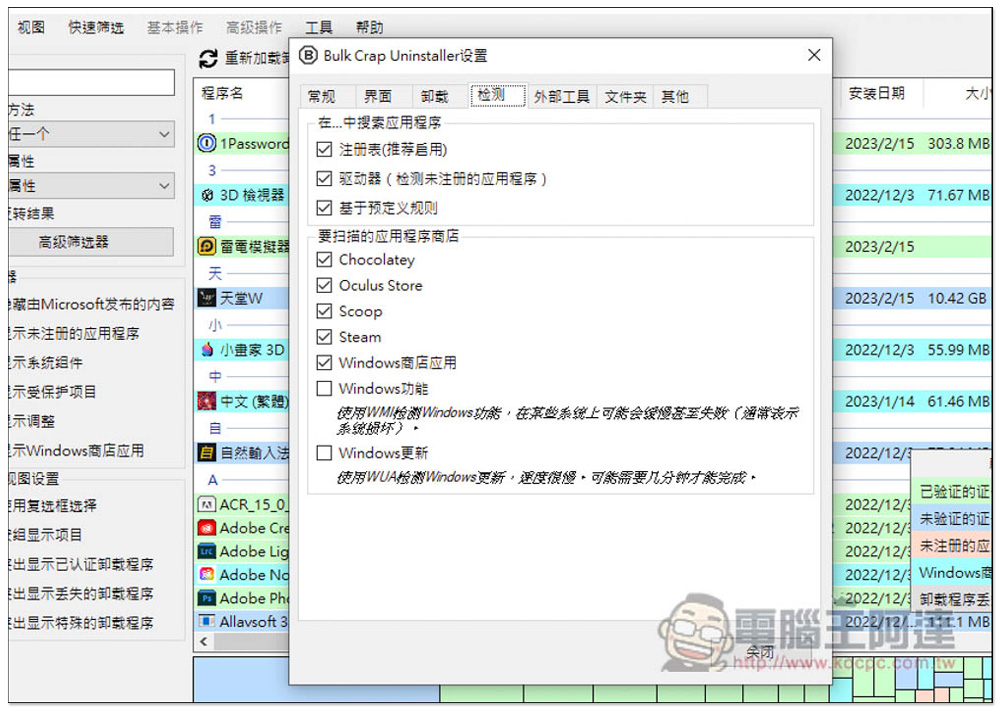1000x711 pixels.
Task: Switch to the 常规 tab
Action: tap(321, 96)
